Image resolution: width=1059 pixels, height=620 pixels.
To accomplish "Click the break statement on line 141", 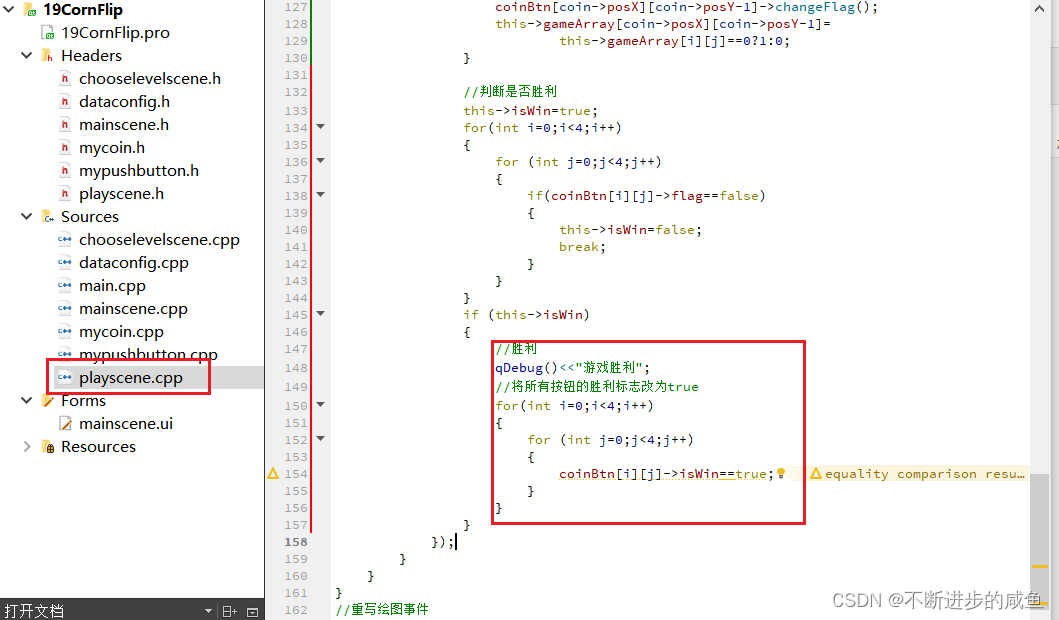I will tap(582, 247).
